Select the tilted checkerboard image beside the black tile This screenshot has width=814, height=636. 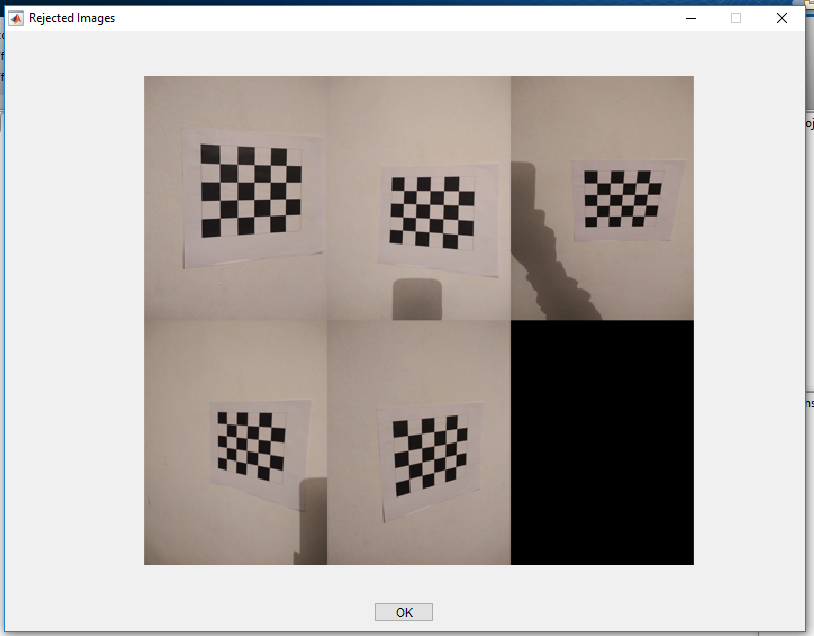pyautogui.click(x=419, y=442)
